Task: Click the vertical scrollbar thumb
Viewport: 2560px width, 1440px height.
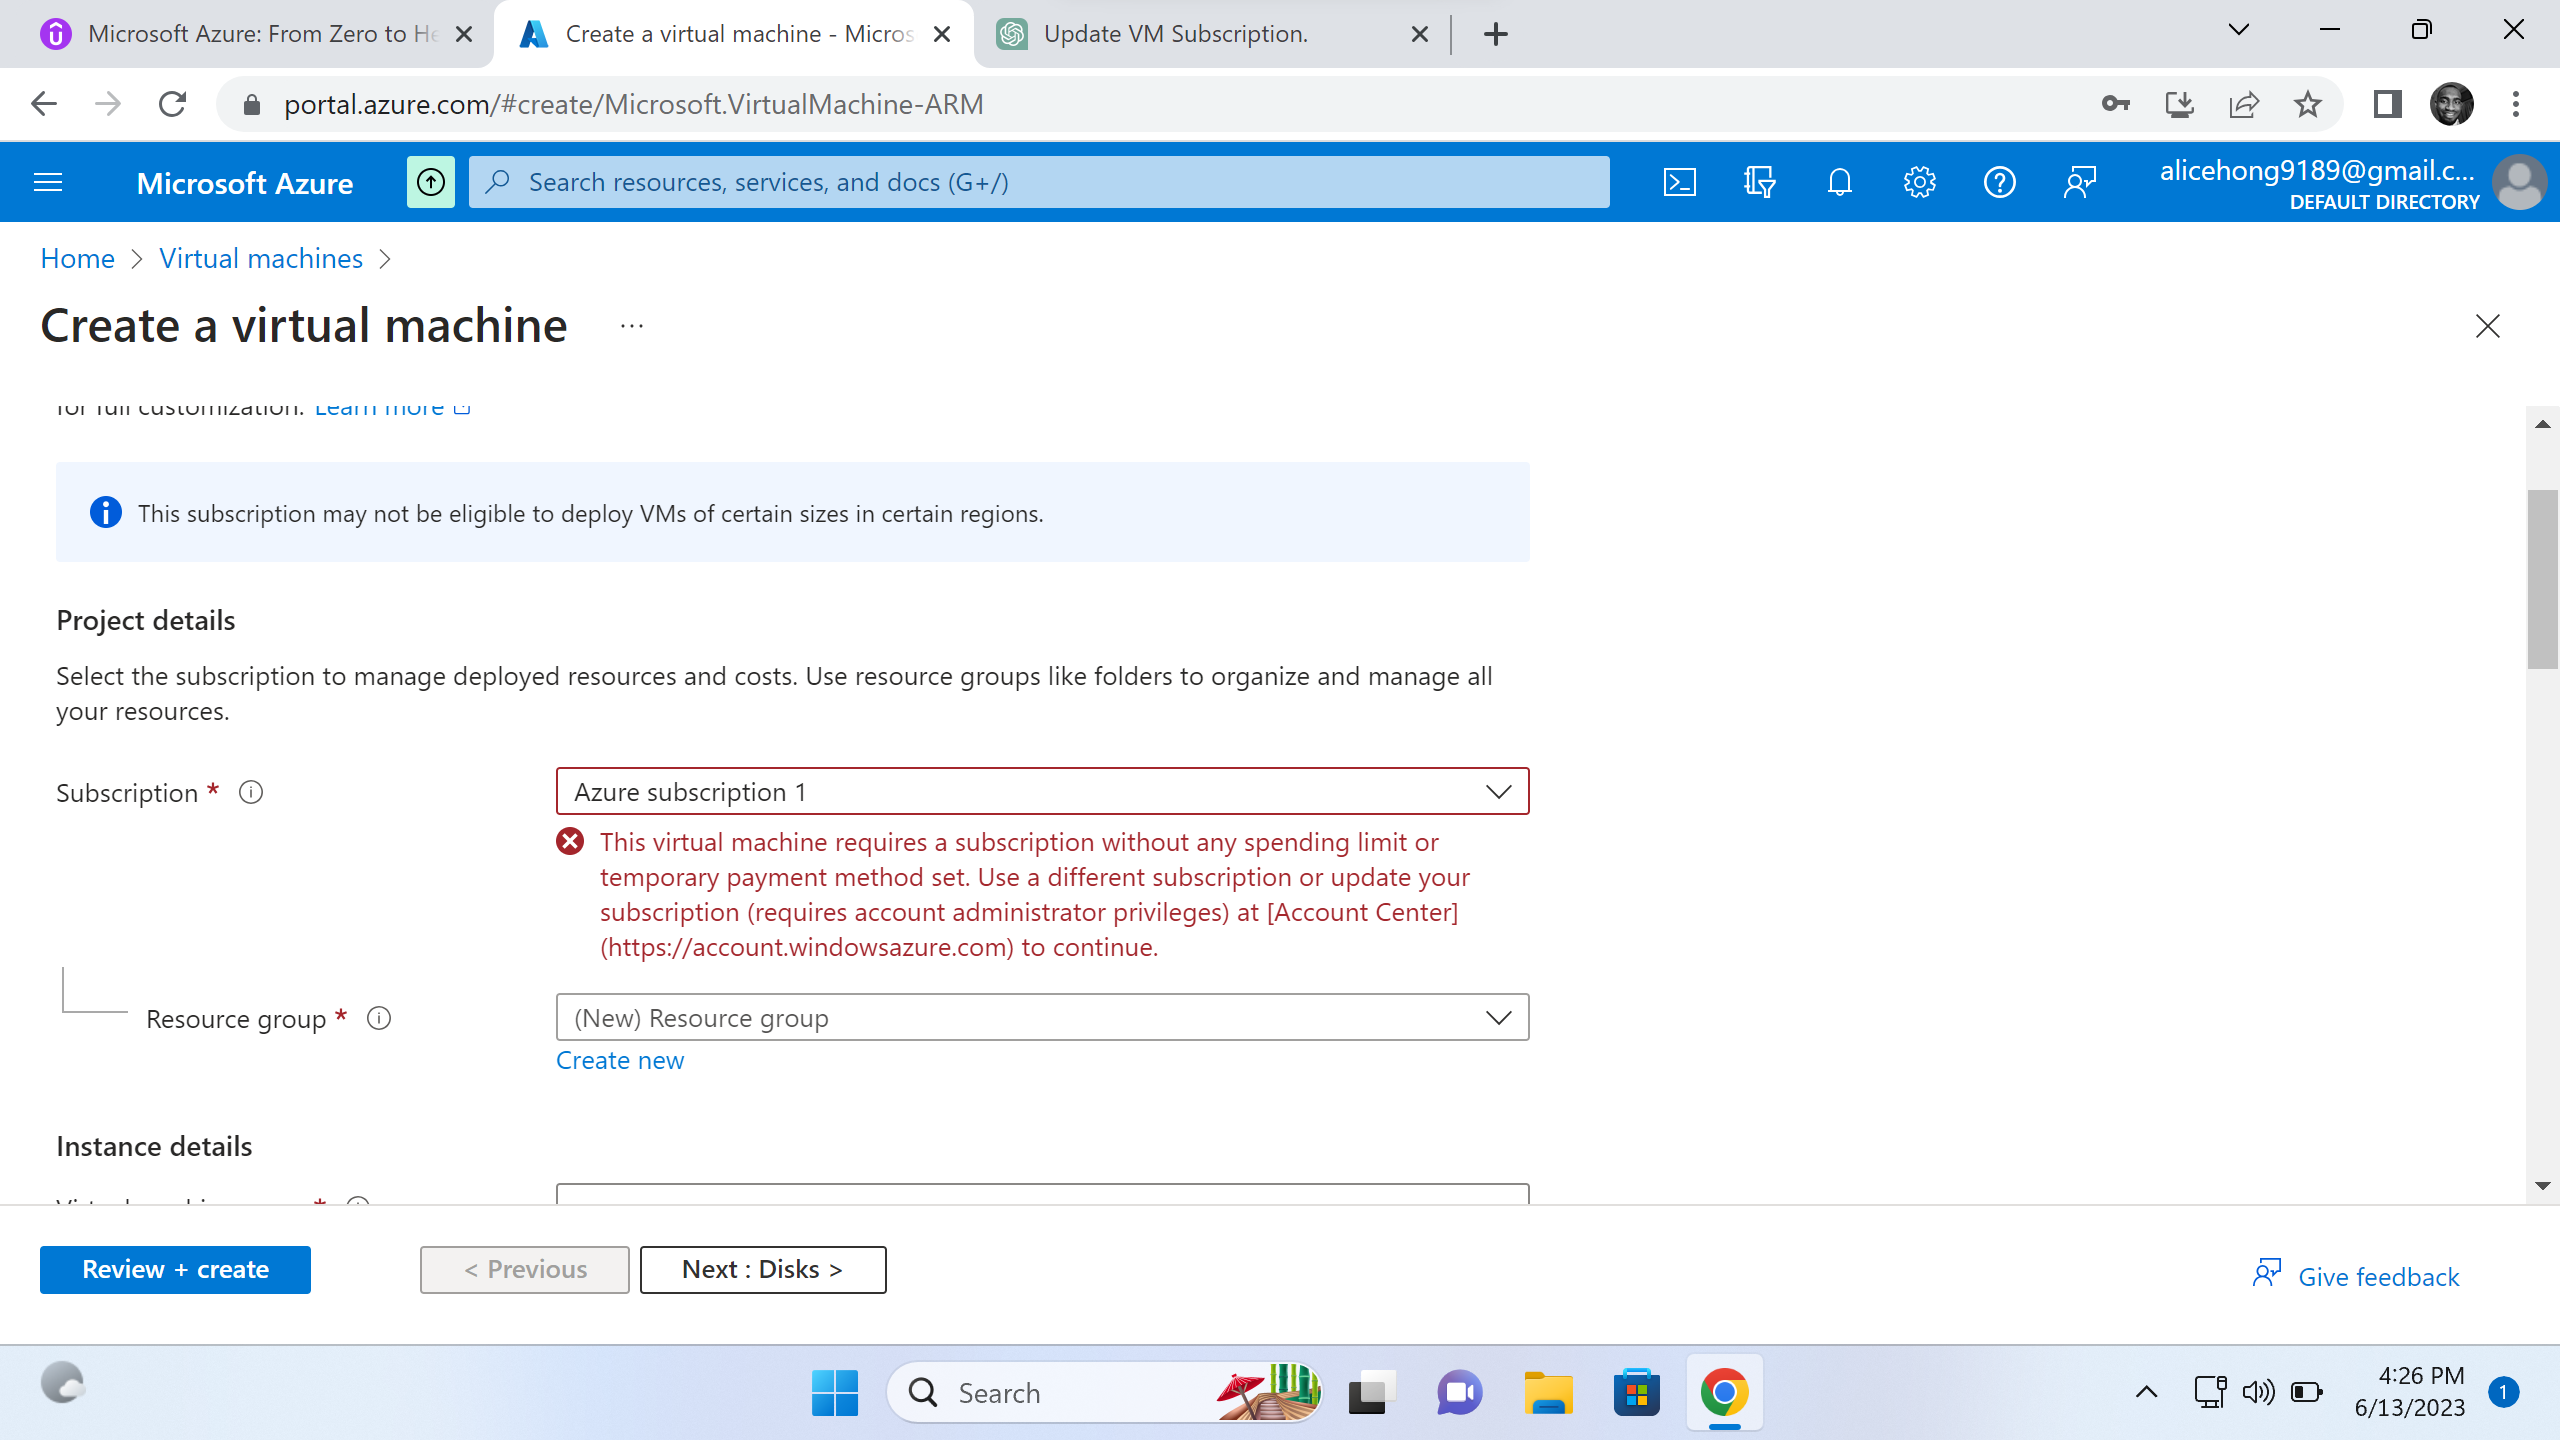Action: click(x=2542, y=579)
